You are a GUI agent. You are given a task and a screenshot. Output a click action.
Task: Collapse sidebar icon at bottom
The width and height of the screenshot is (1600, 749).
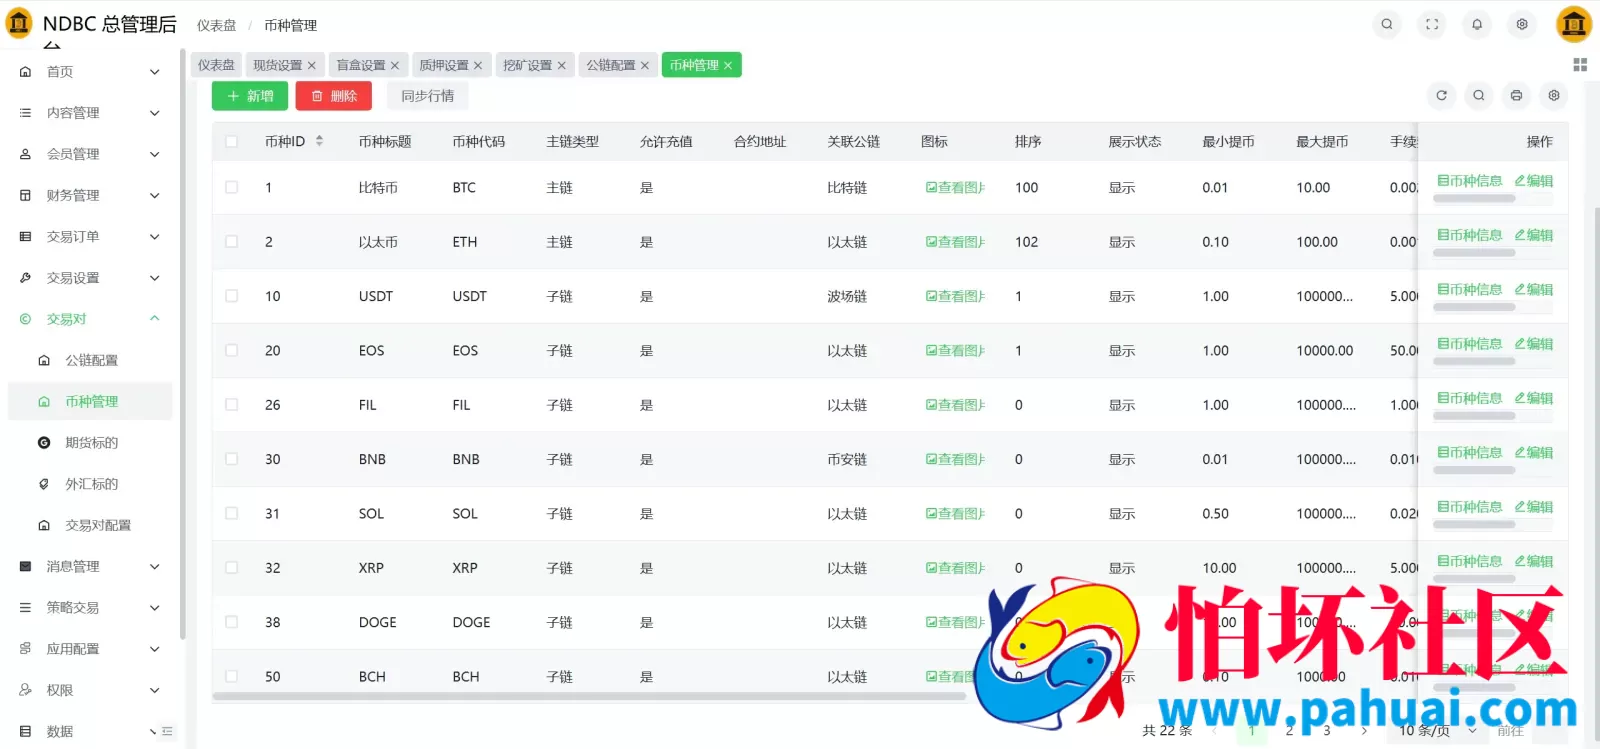pyautogui.click(x=167, y=731)
